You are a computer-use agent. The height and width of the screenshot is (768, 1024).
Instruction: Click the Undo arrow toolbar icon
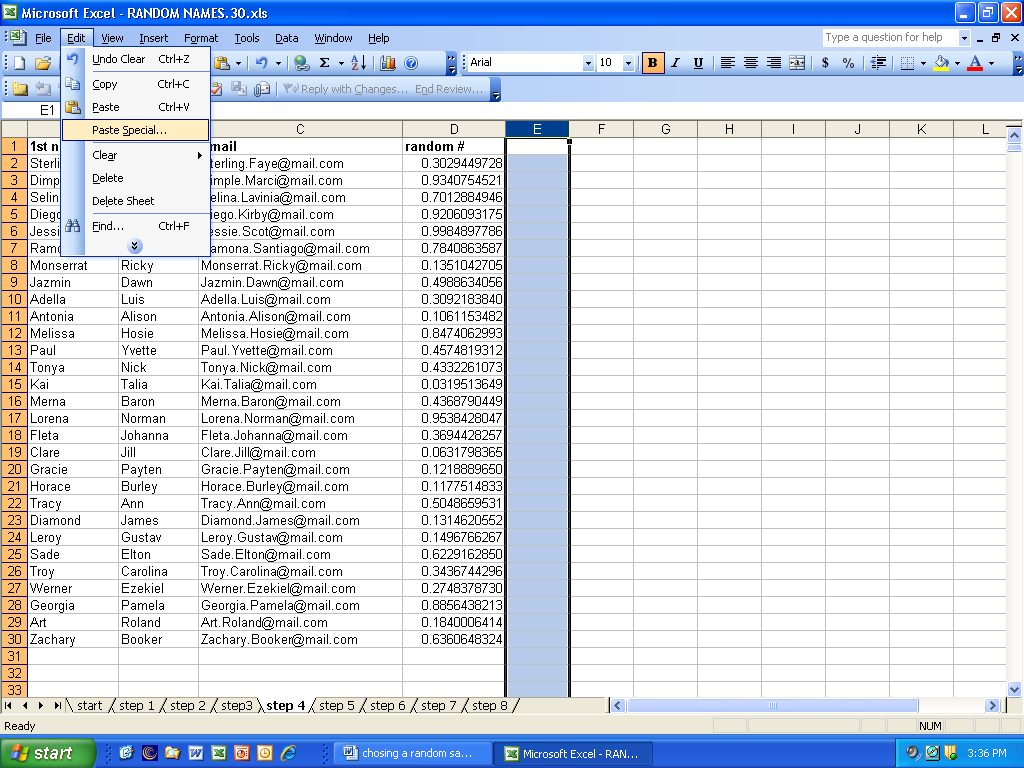[x=262, y=63]
